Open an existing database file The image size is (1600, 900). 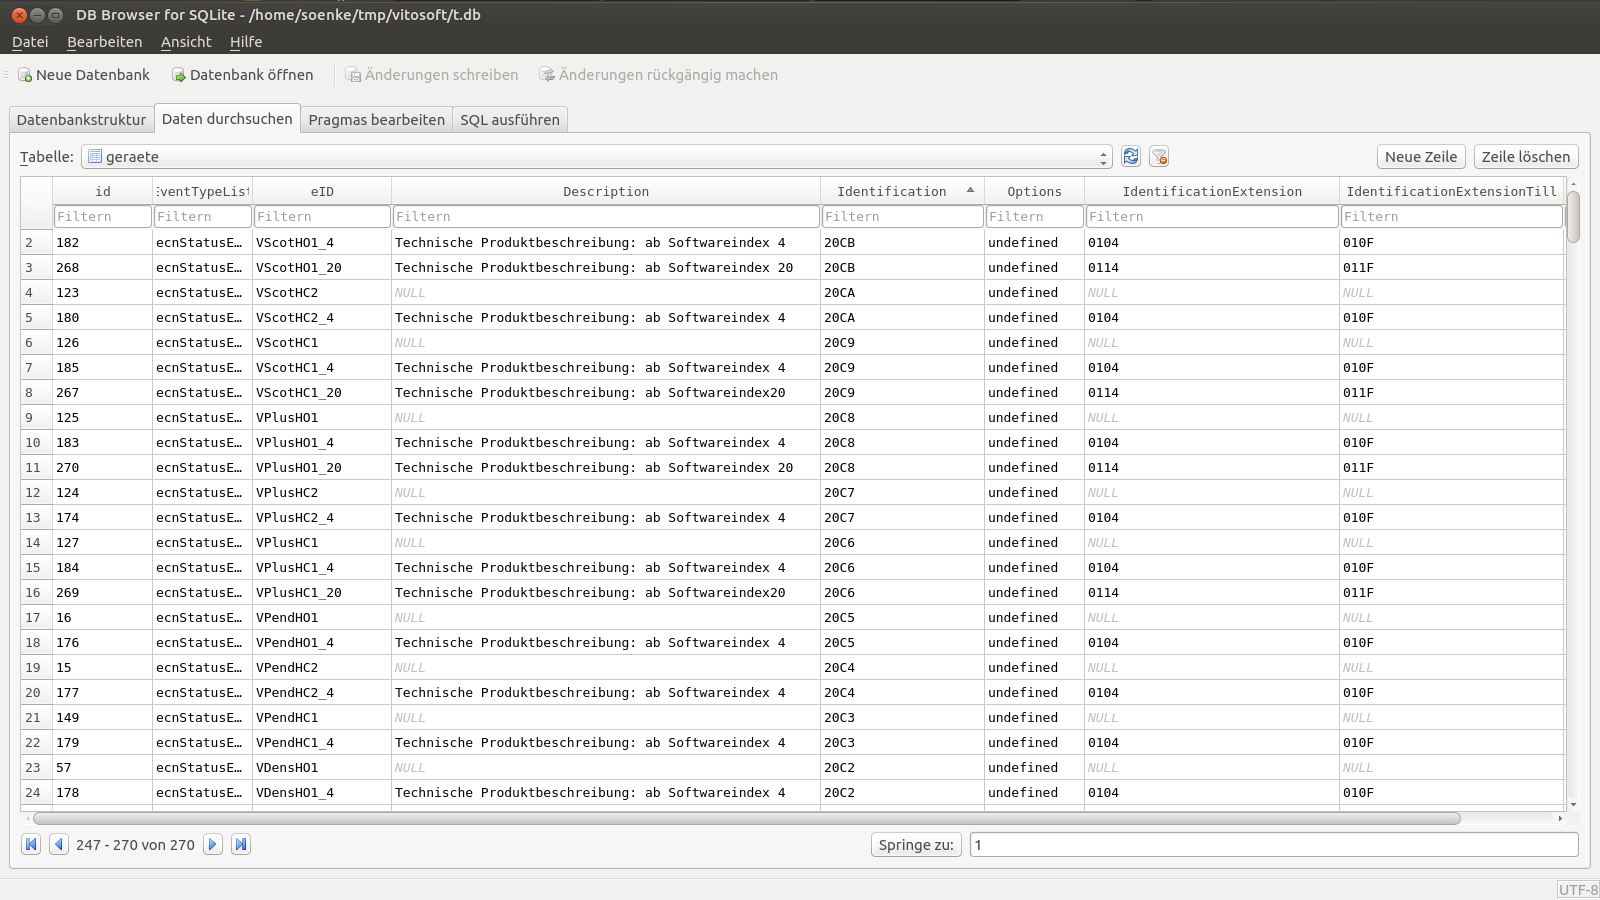click(243, 74)
